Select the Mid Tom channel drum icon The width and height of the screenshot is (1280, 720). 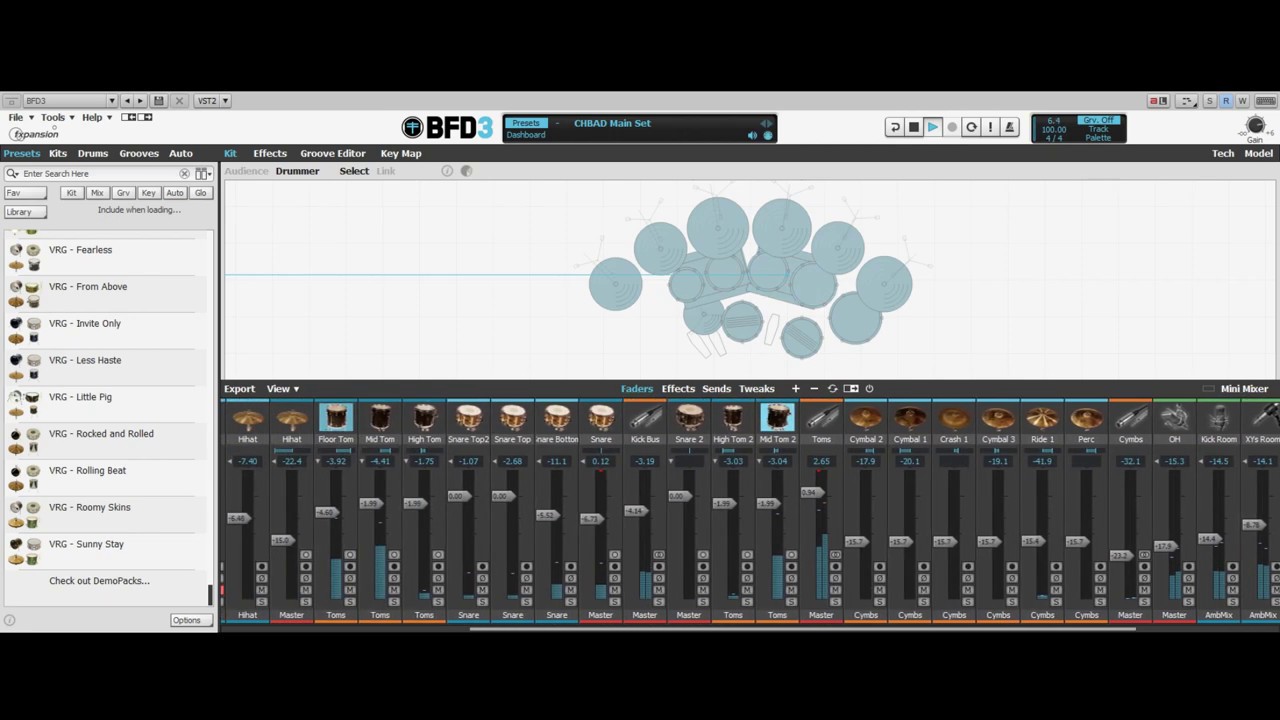tap(380, 417)
